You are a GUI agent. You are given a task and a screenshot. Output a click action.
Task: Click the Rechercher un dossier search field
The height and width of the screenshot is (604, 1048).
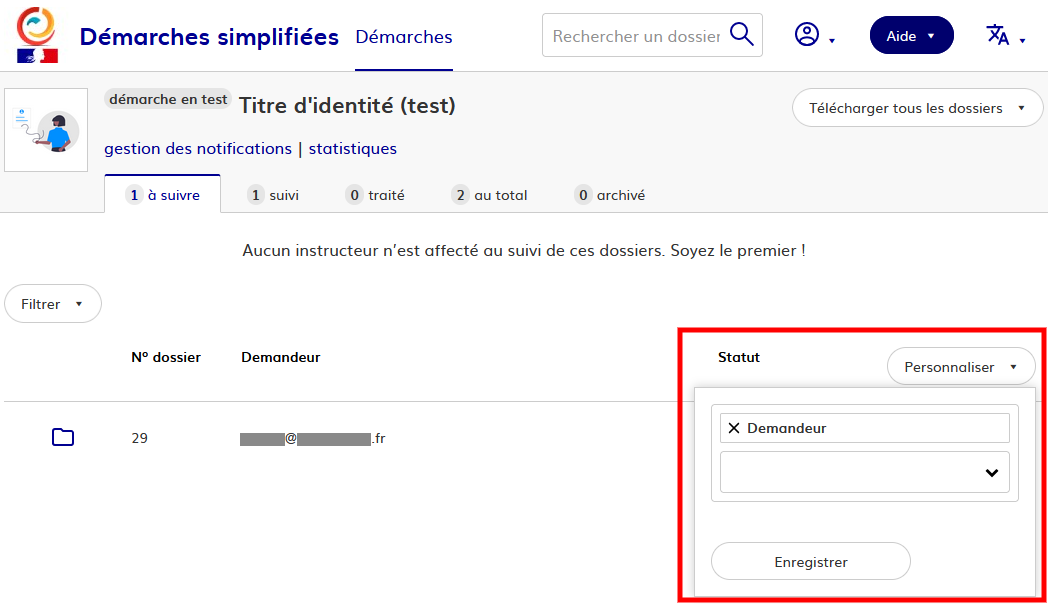(x=635, y=36)
